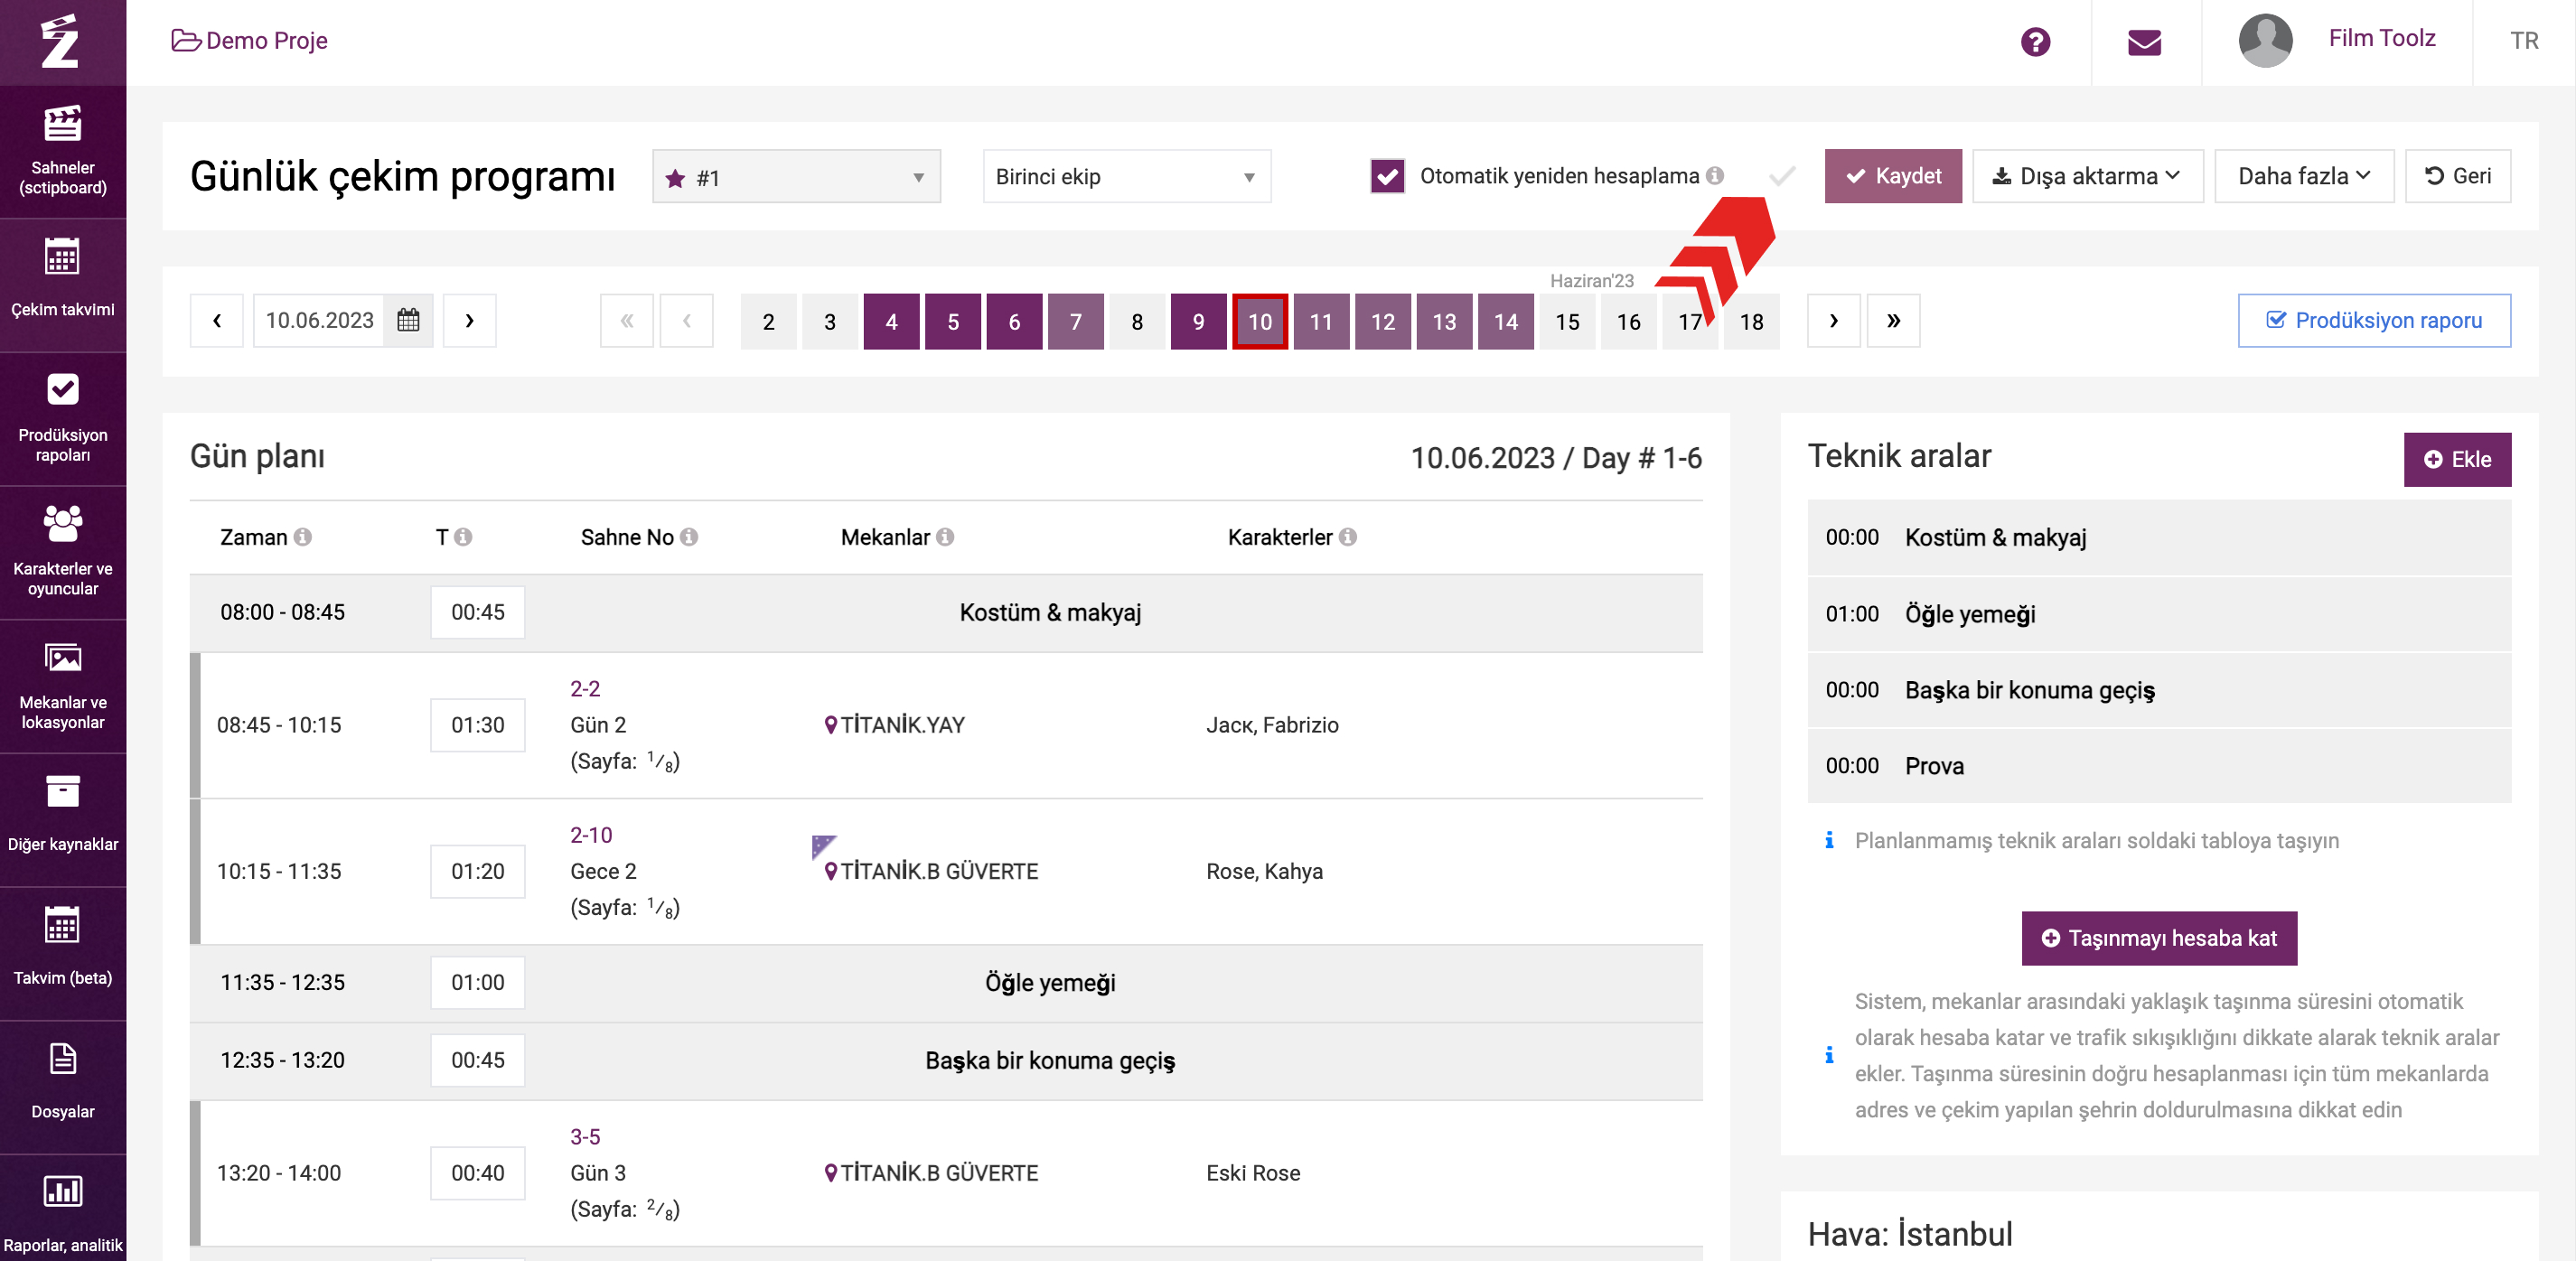Open the messages envelope icon
2576x1261 pixels.
click(2144, 42)
